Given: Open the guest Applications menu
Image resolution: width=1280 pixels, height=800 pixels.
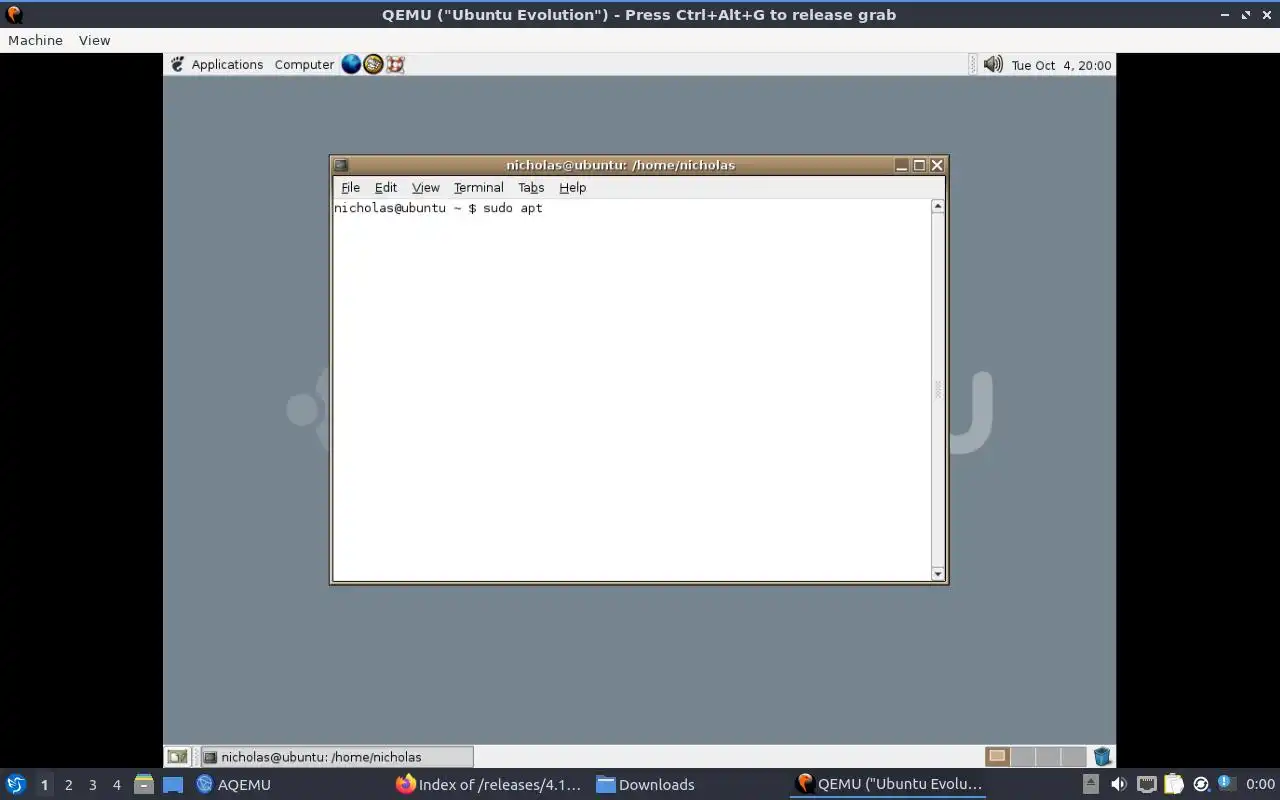Looking at the screenshot, I should 227,64.
